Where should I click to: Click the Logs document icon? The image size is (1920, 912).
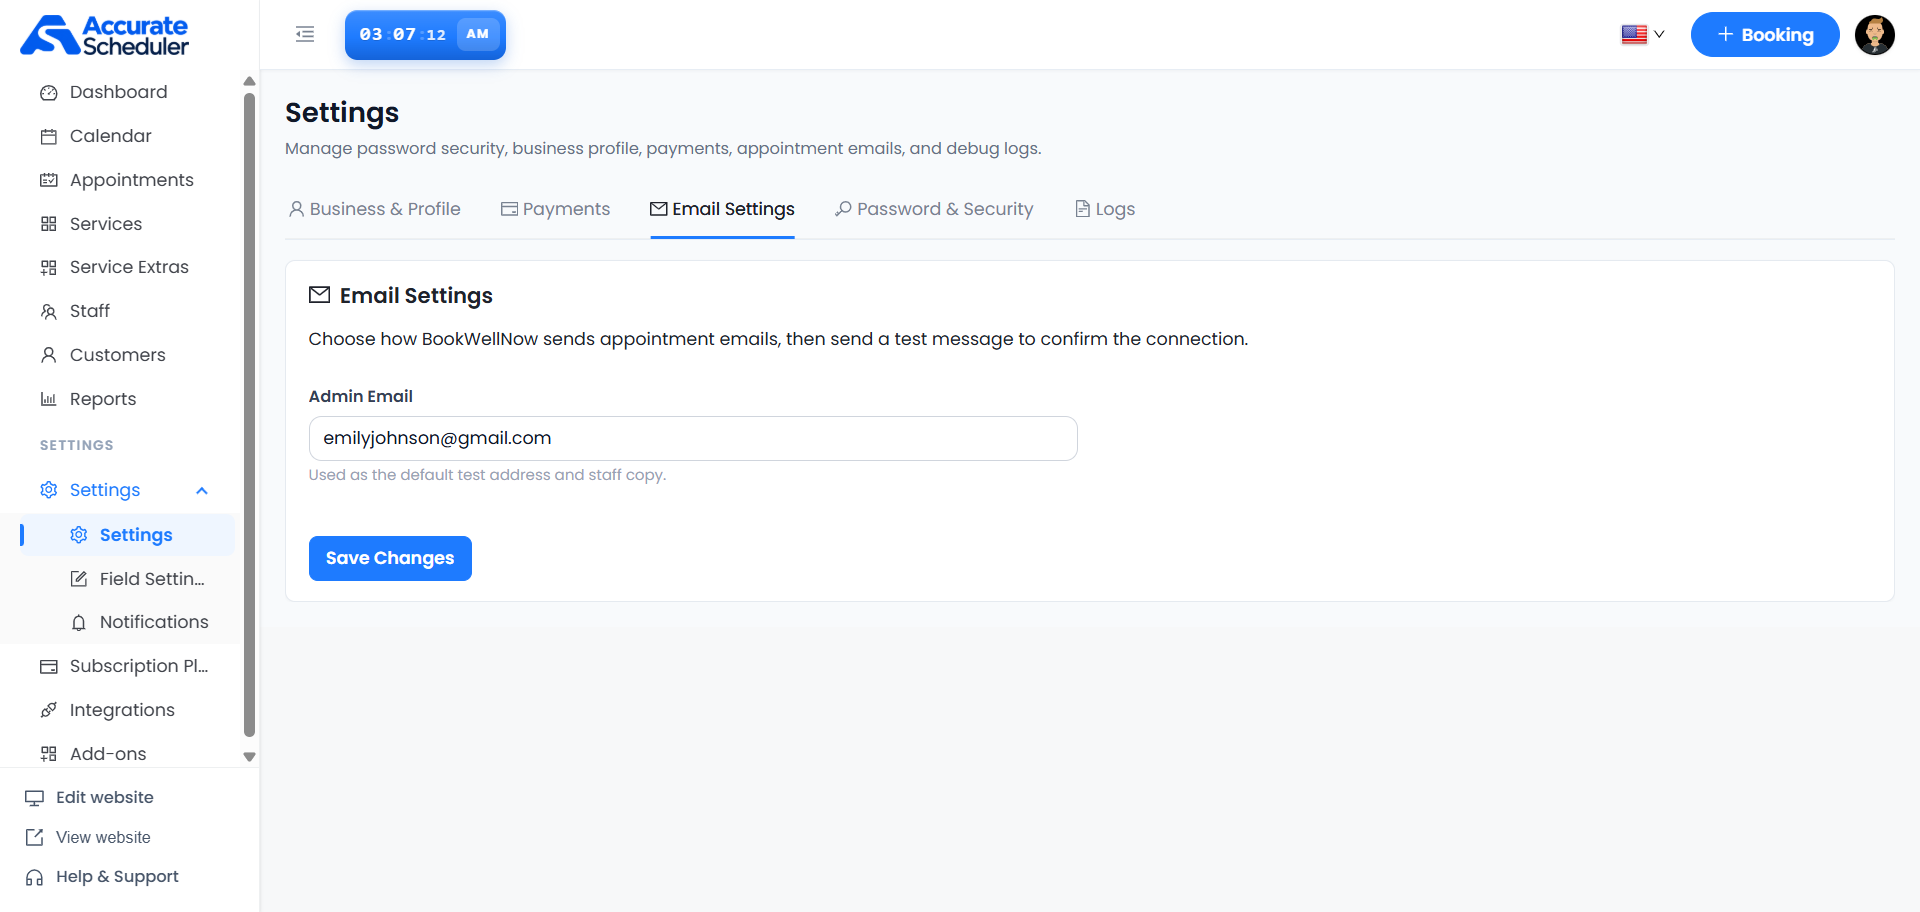(1082, 209)
